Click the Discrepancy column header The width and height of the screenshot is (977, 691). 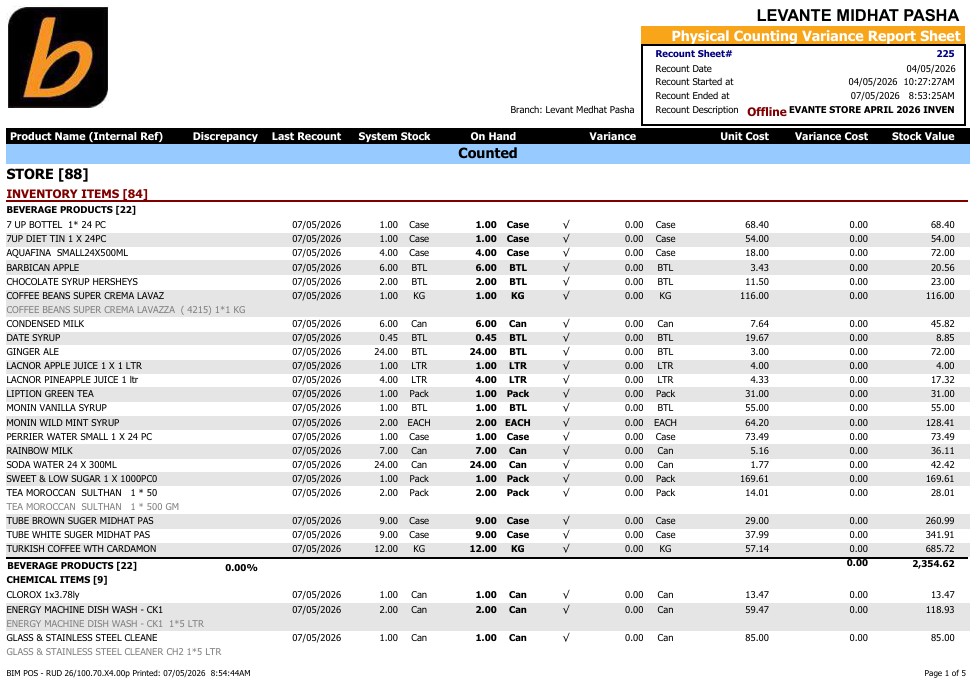tap(225, 136)
